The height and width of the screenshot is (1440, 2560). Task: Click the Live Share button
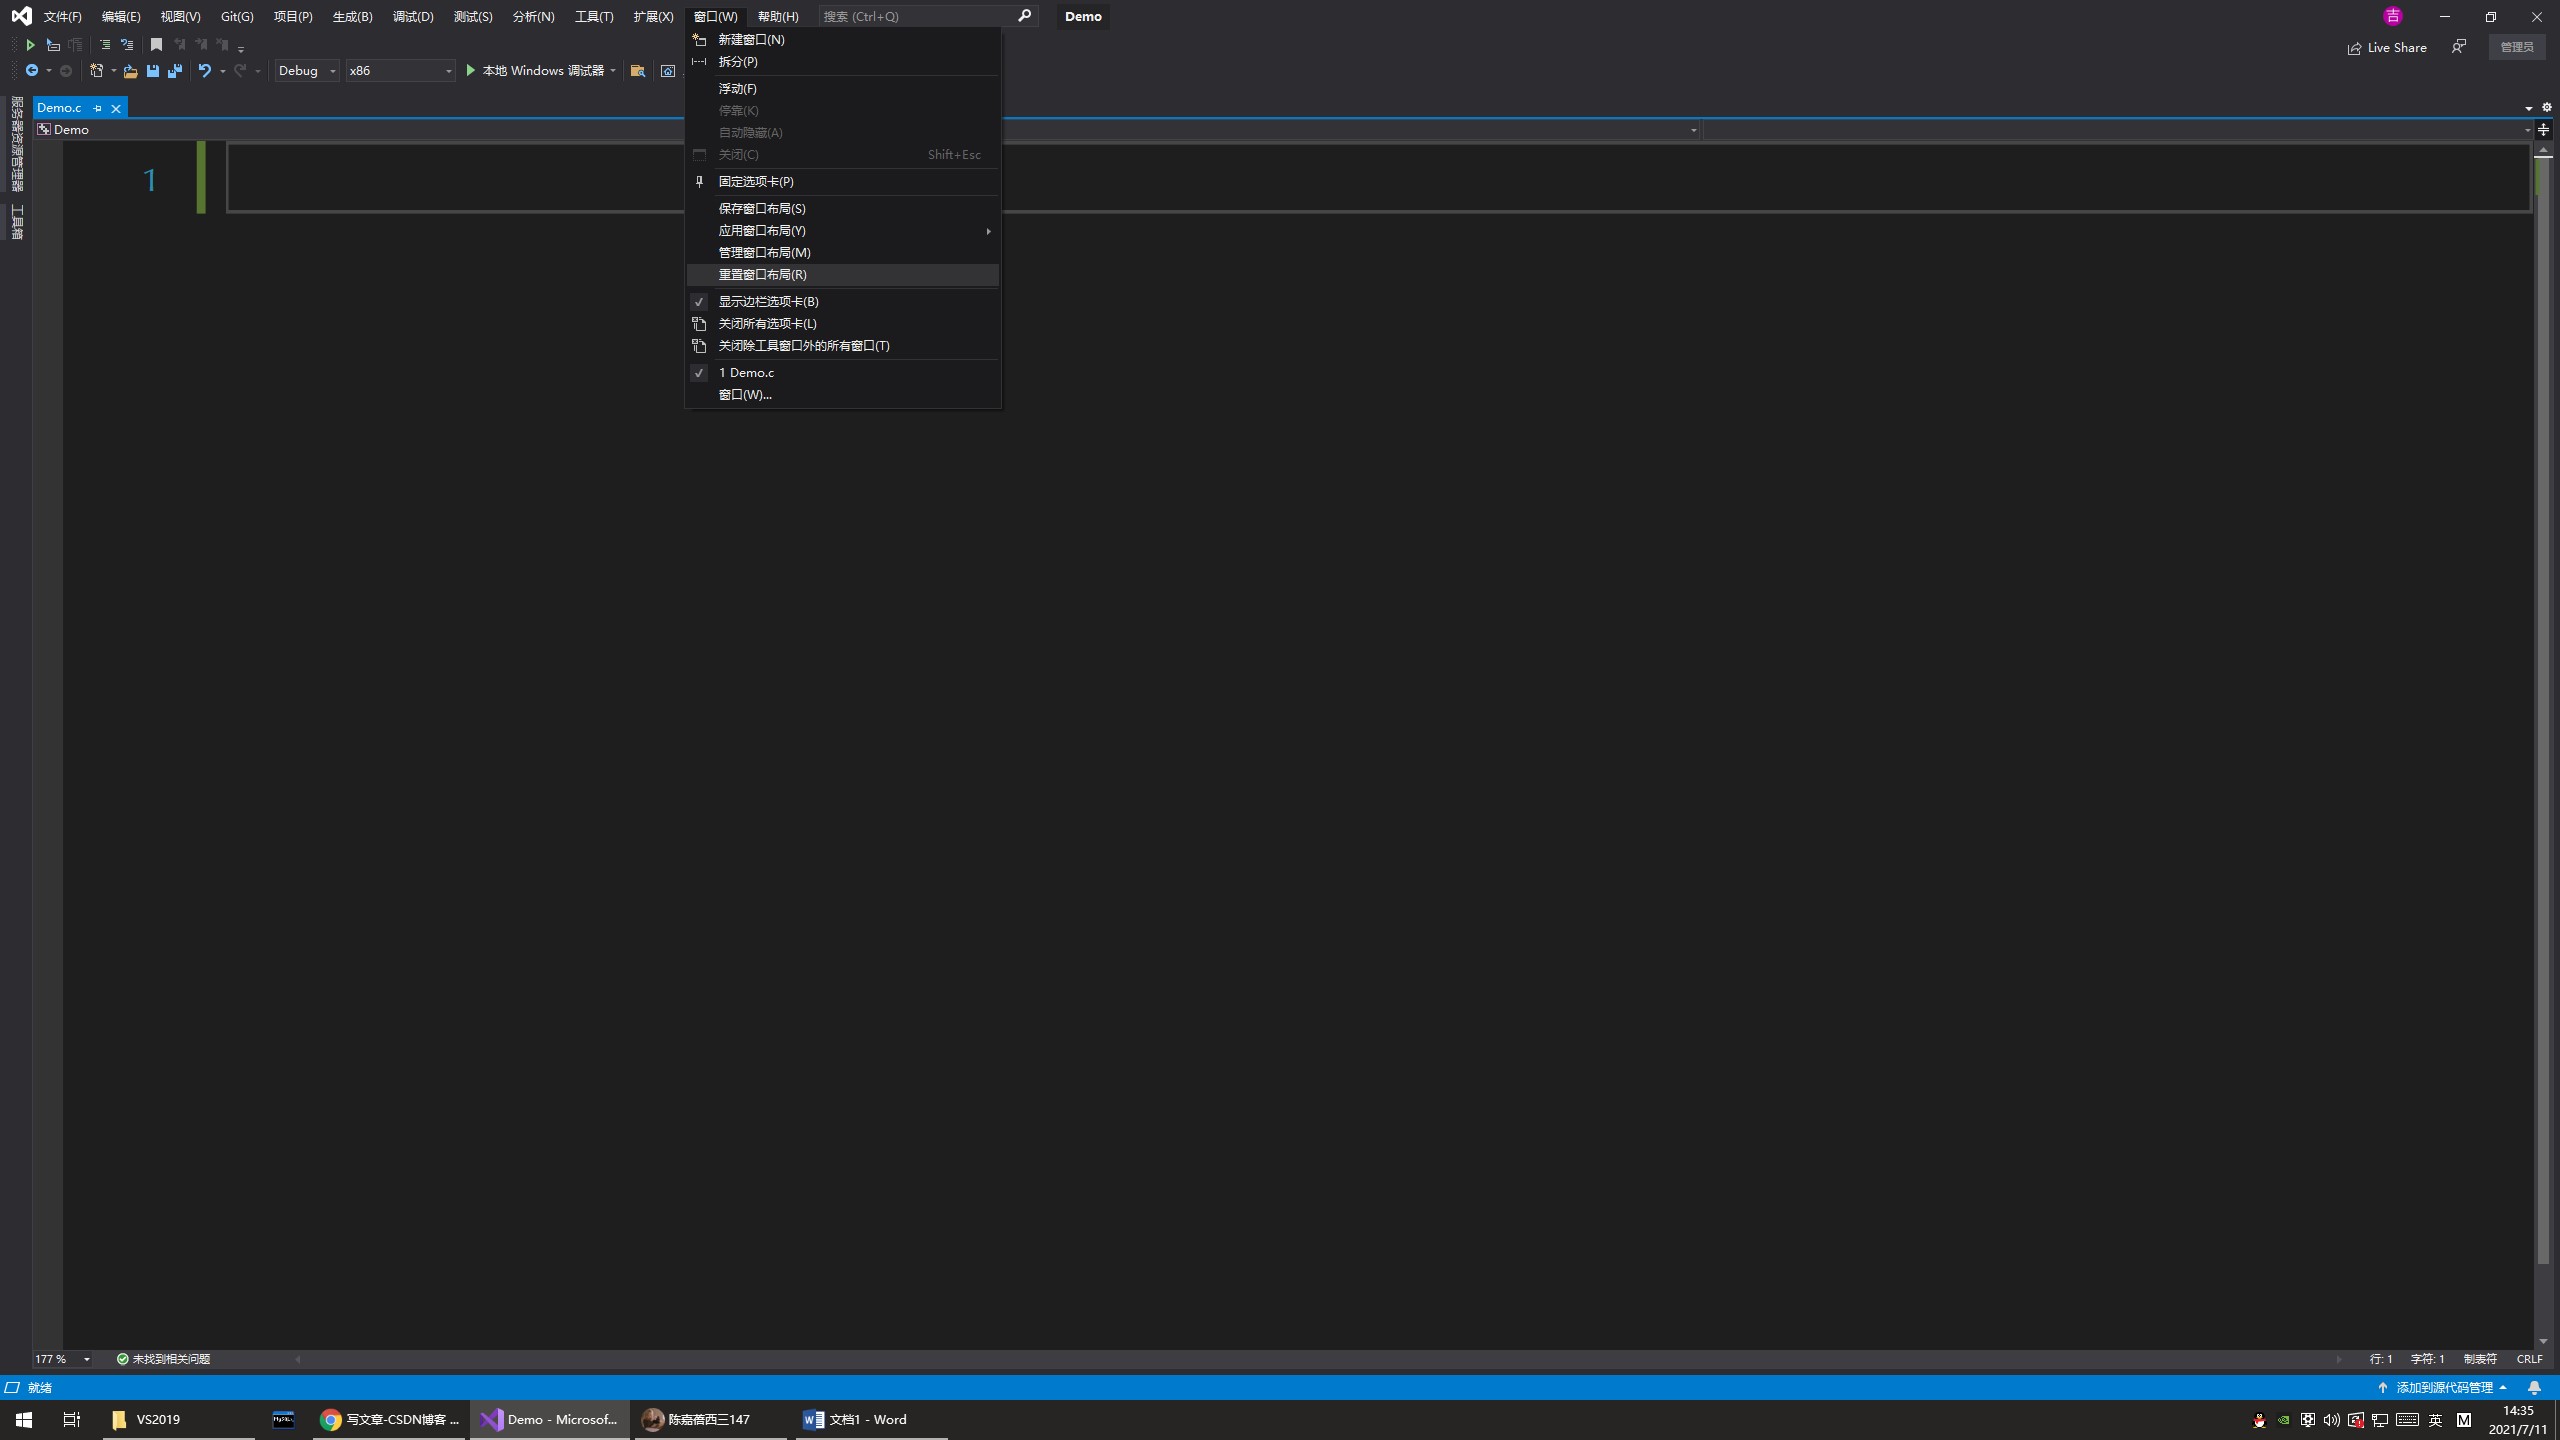point(2388,46)
